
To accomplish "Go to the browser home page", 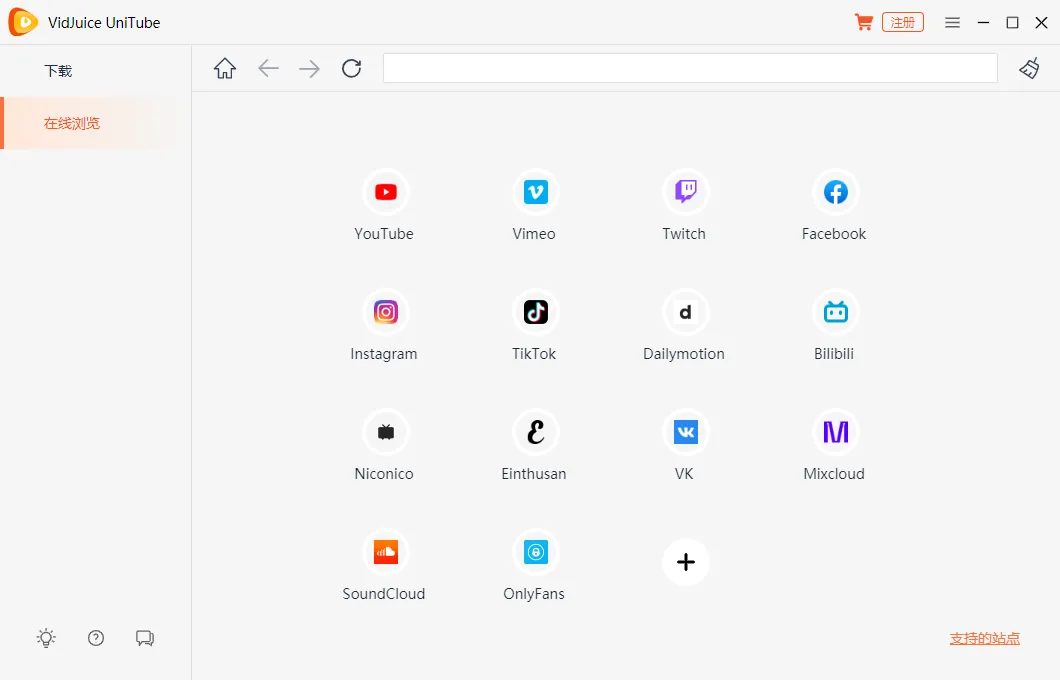I will tap(225, 68).
